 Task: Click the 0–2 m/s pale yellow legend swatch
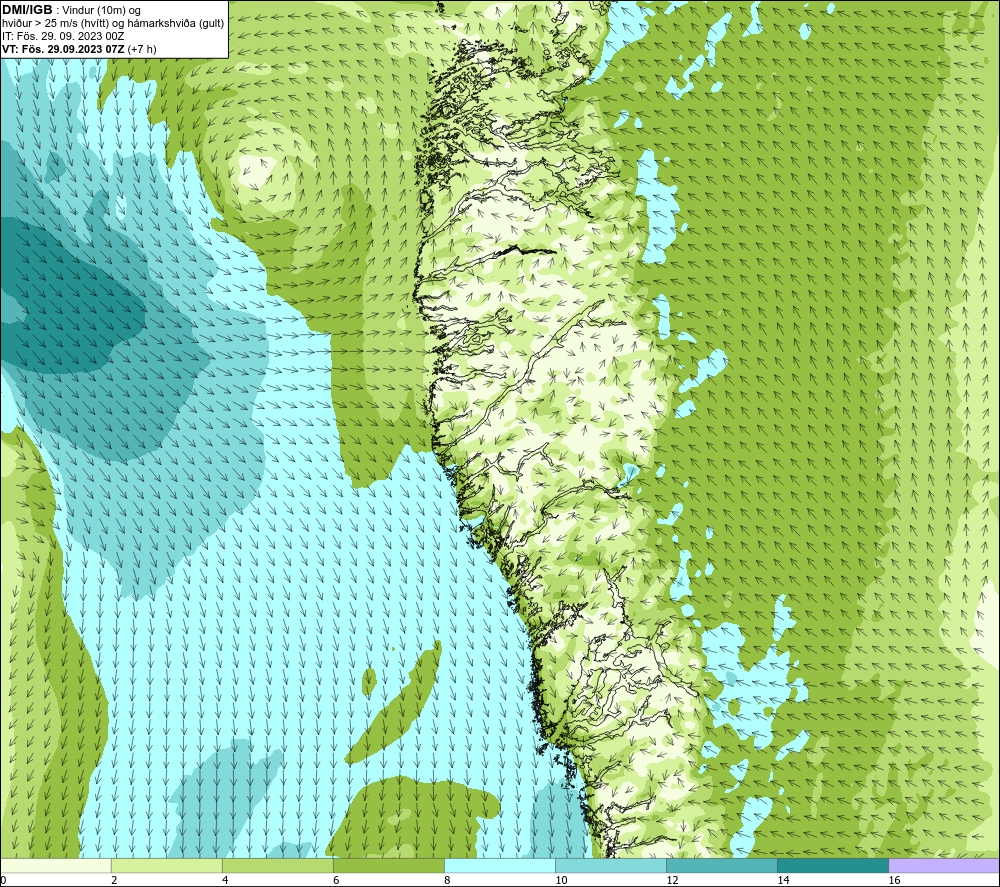[x=55, y=866]
